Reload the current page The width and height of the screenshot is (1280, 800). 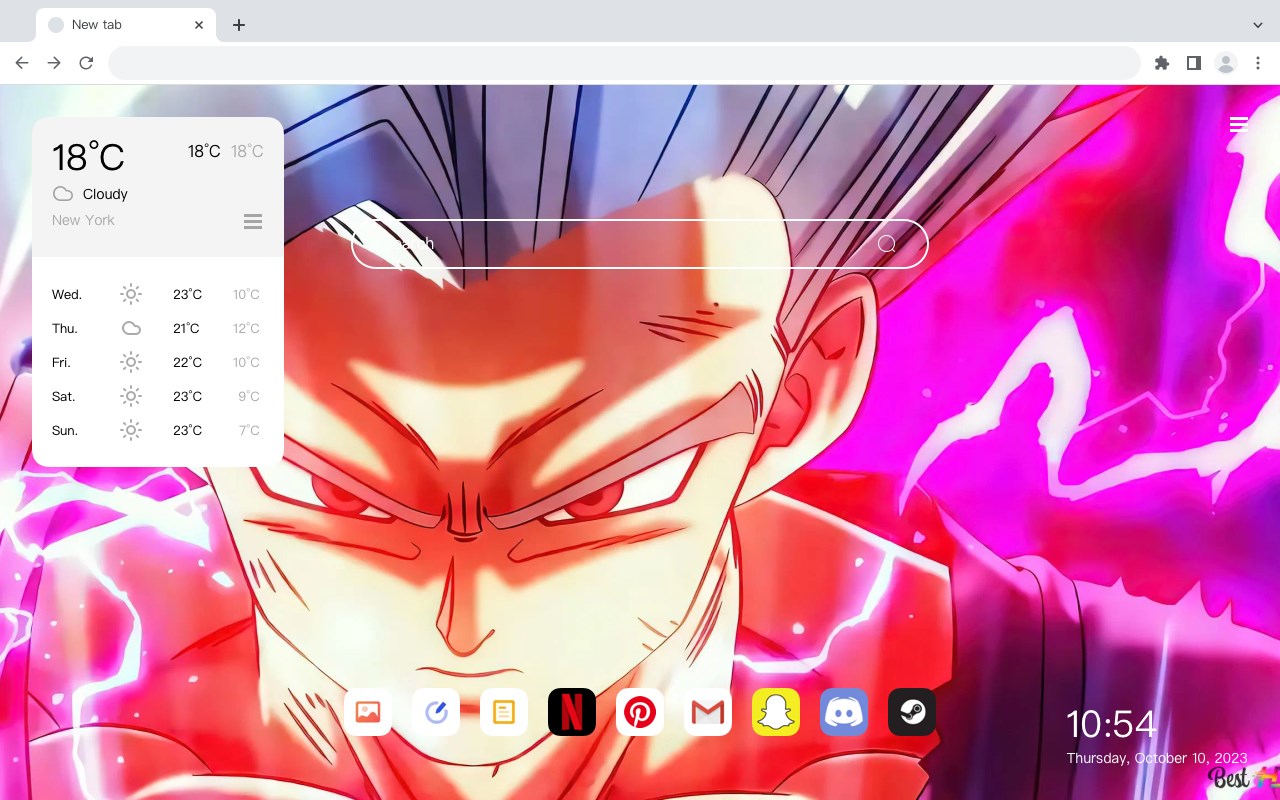click(x=86, y=63)
